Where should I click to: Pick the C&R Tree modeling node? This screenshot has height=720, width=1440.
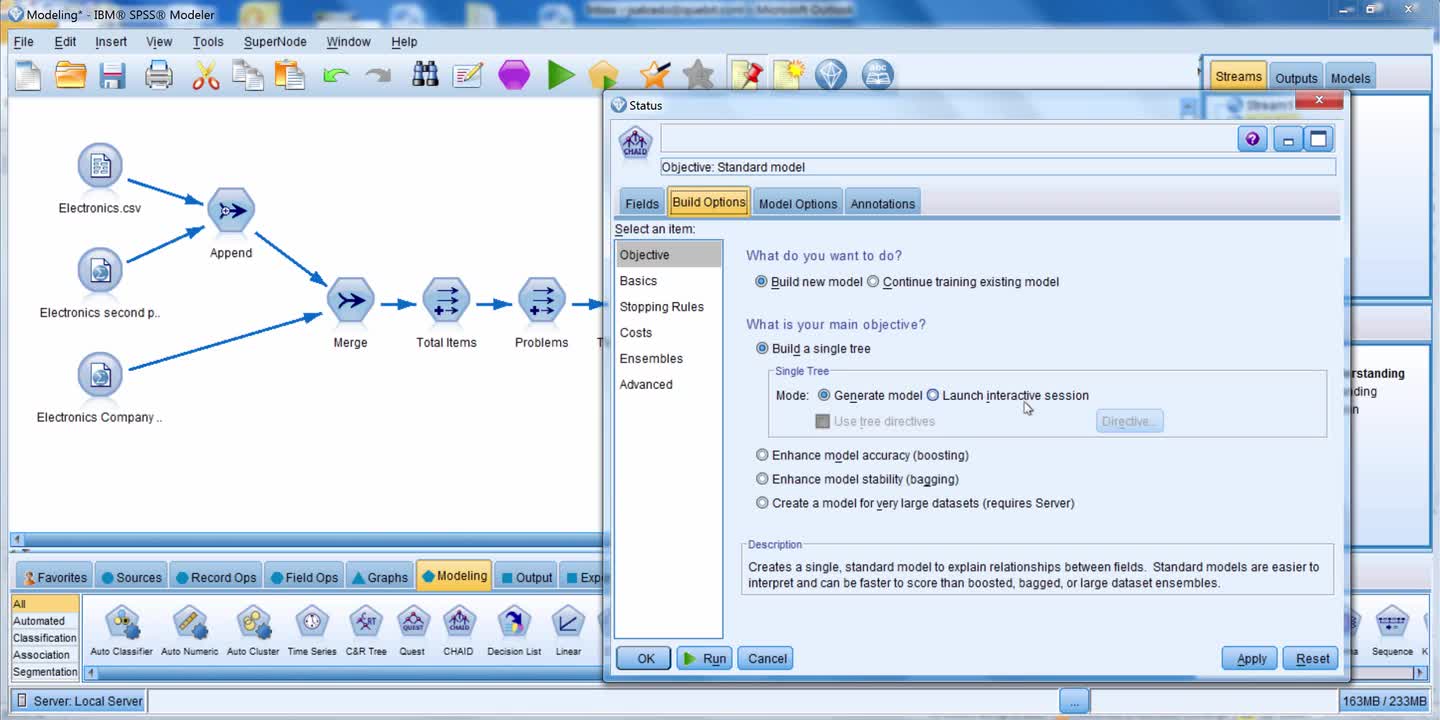tap(366, 624)
